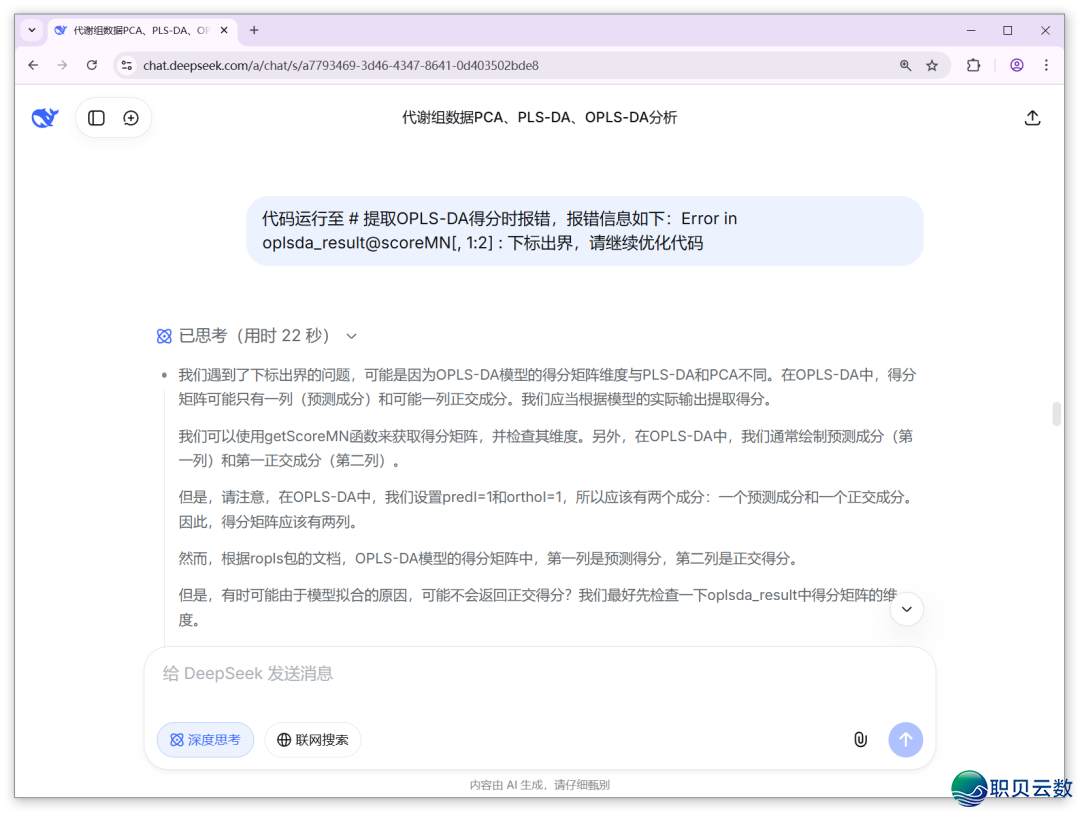Click the DeepSeek whale logo
This screenshot has width=1080, height=813.
pyautogui.click(x=43, y=117)
